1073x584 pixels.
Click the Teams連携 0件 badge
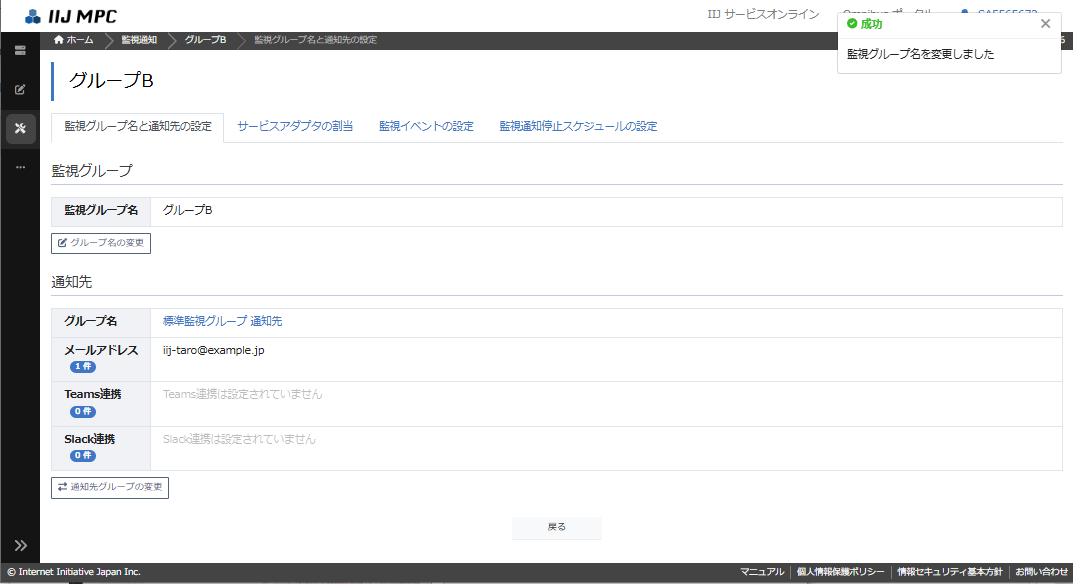[x=83, y=411]
